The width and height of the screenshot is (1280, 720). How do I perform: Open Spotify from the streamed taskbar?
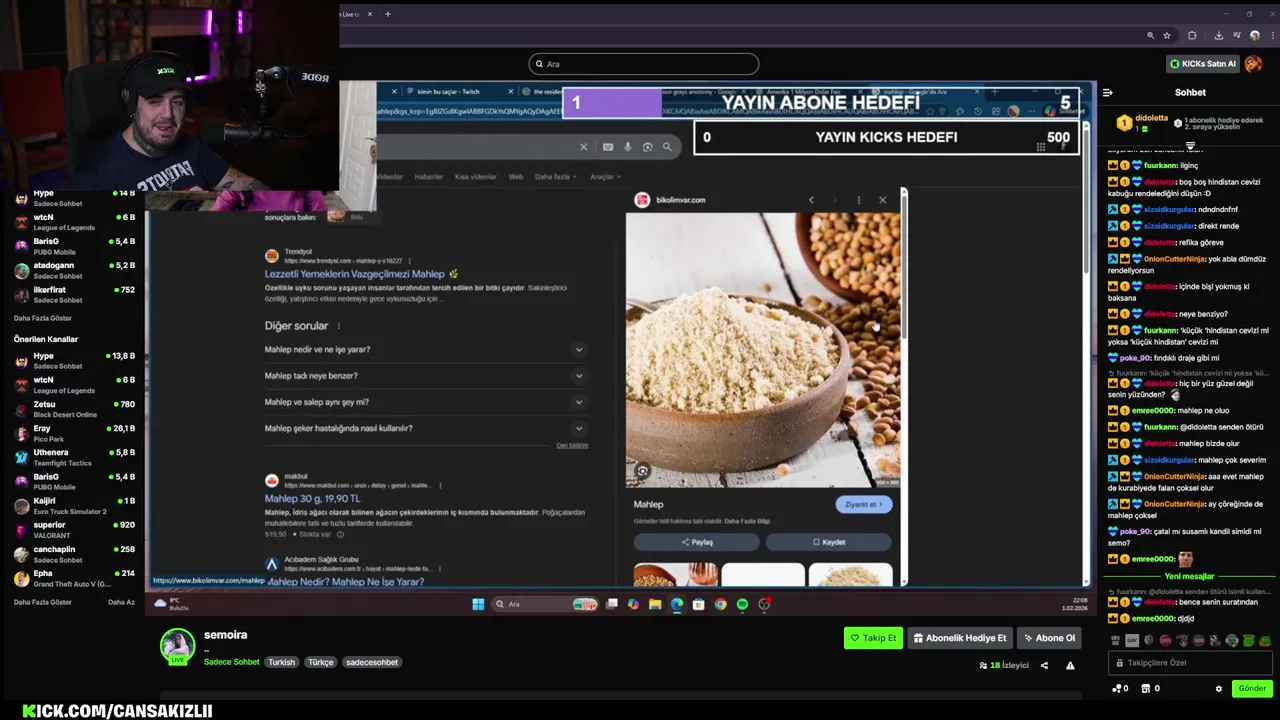pyautogui.click(x=742, y=604)
